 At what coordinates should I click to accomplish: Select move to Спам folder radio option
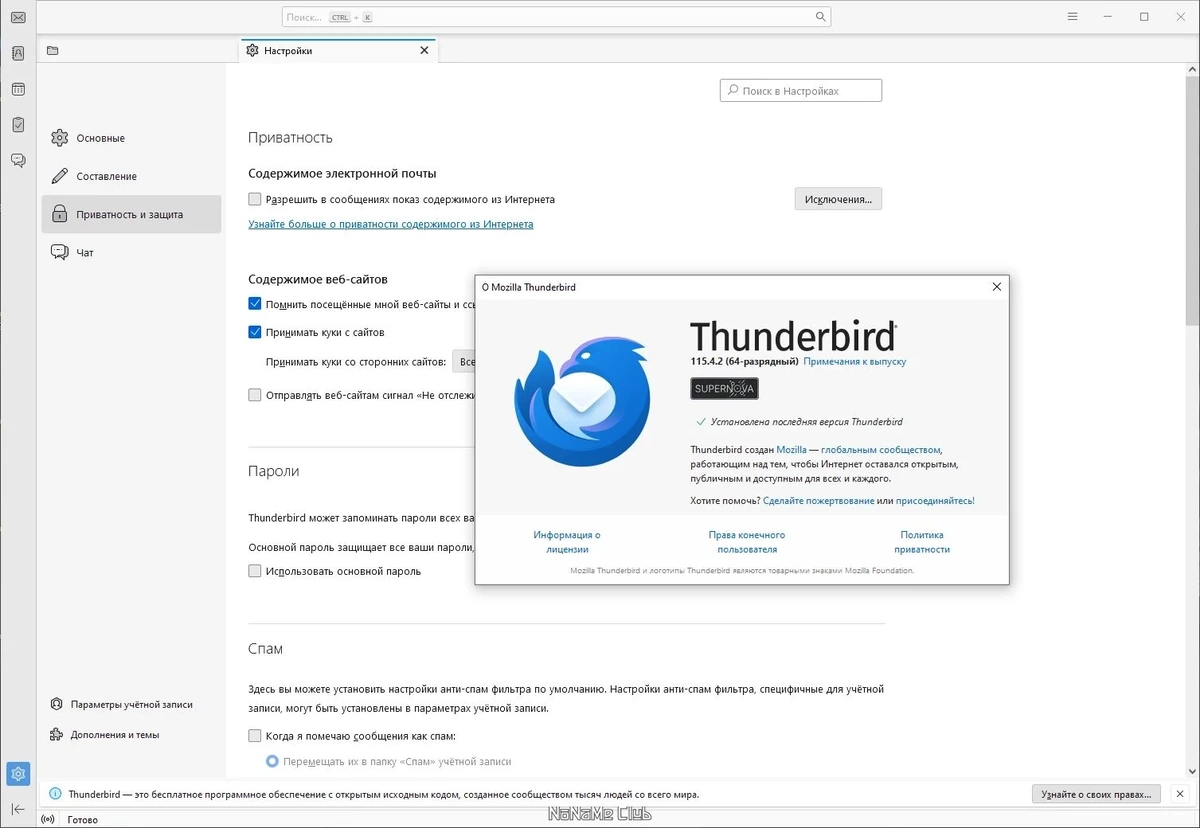pyautogui.click(x=272, y=761)
